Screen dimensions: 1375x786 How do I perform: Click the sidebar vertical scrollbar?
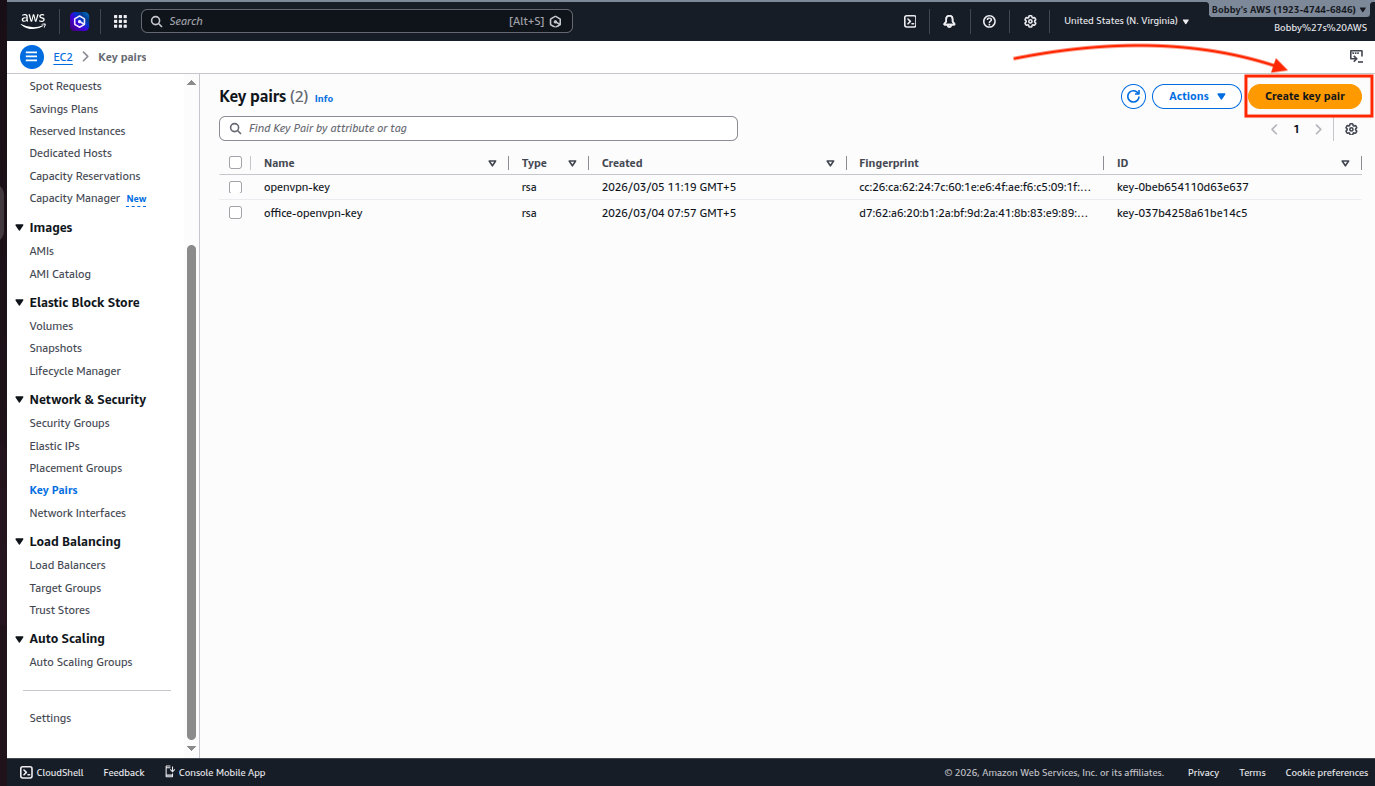(x=192, y=490)
